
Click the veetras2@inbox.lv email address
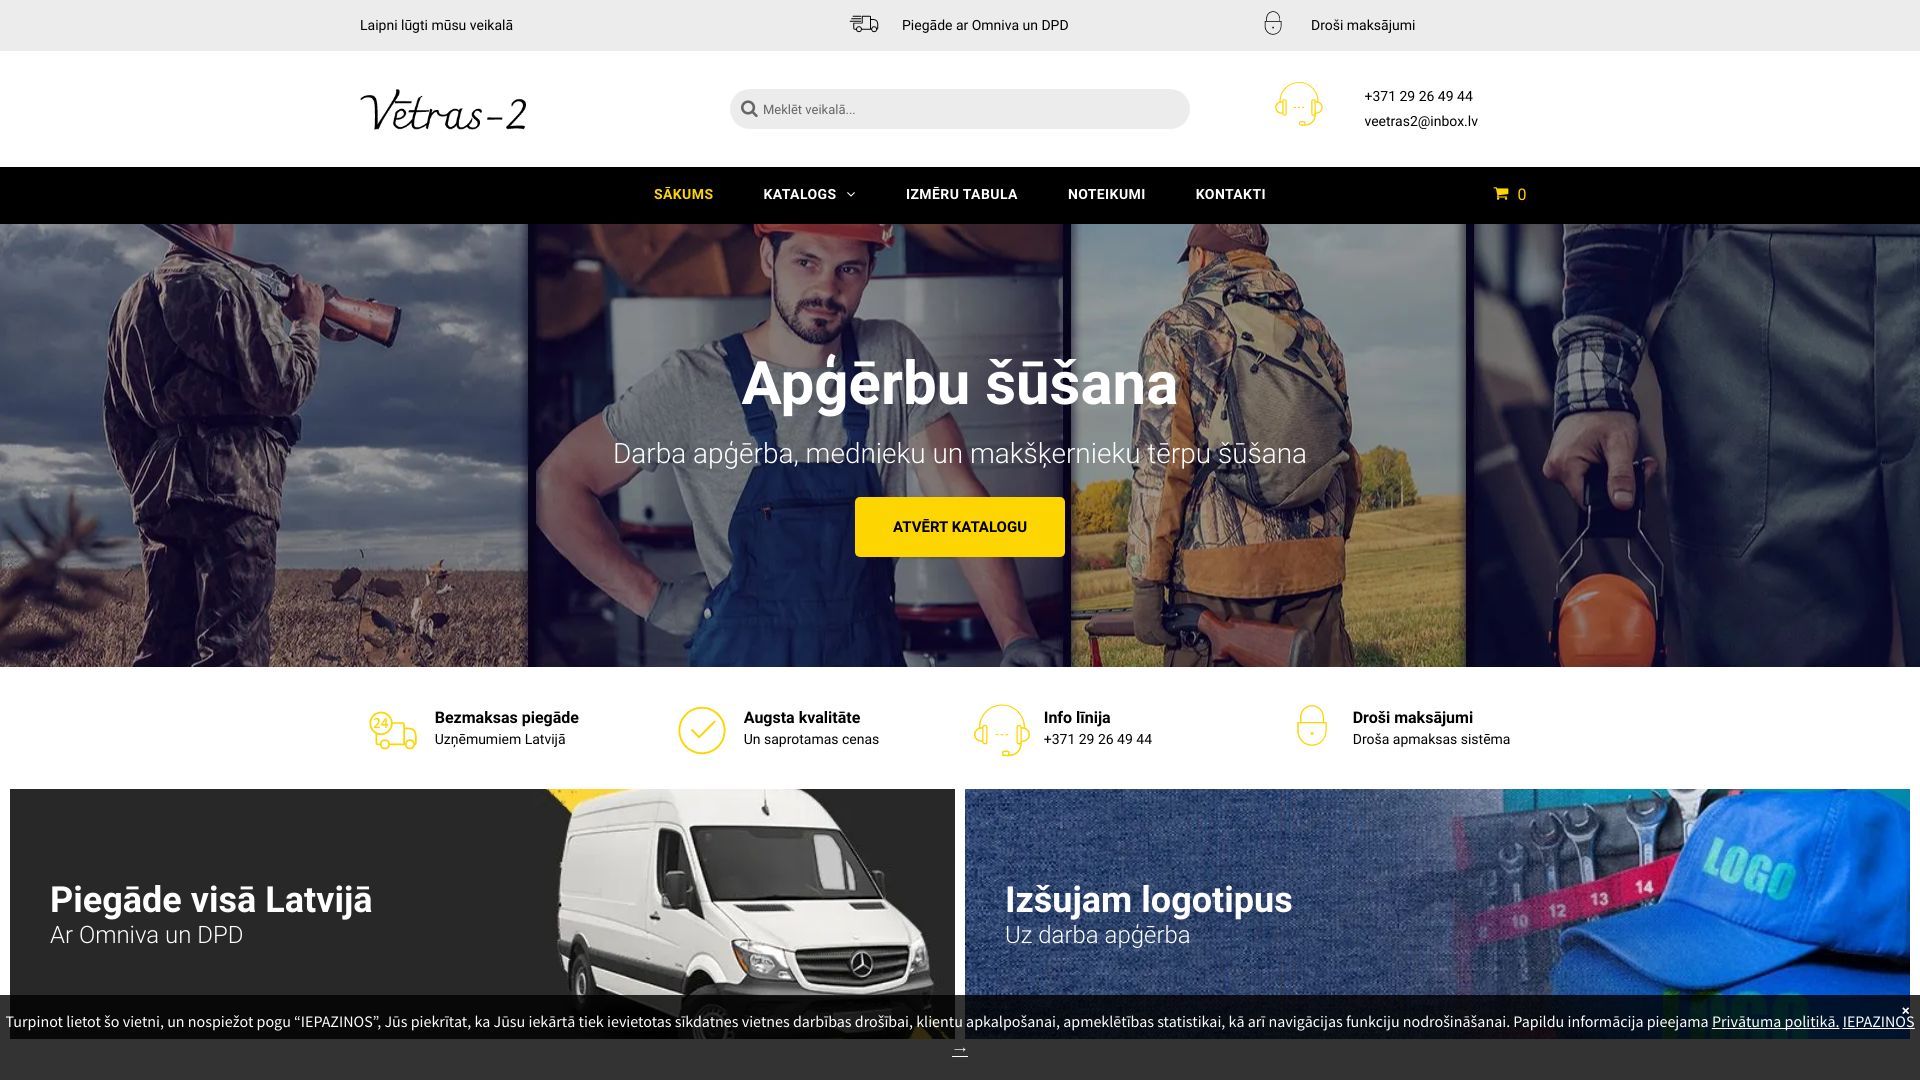point(1421,121)
